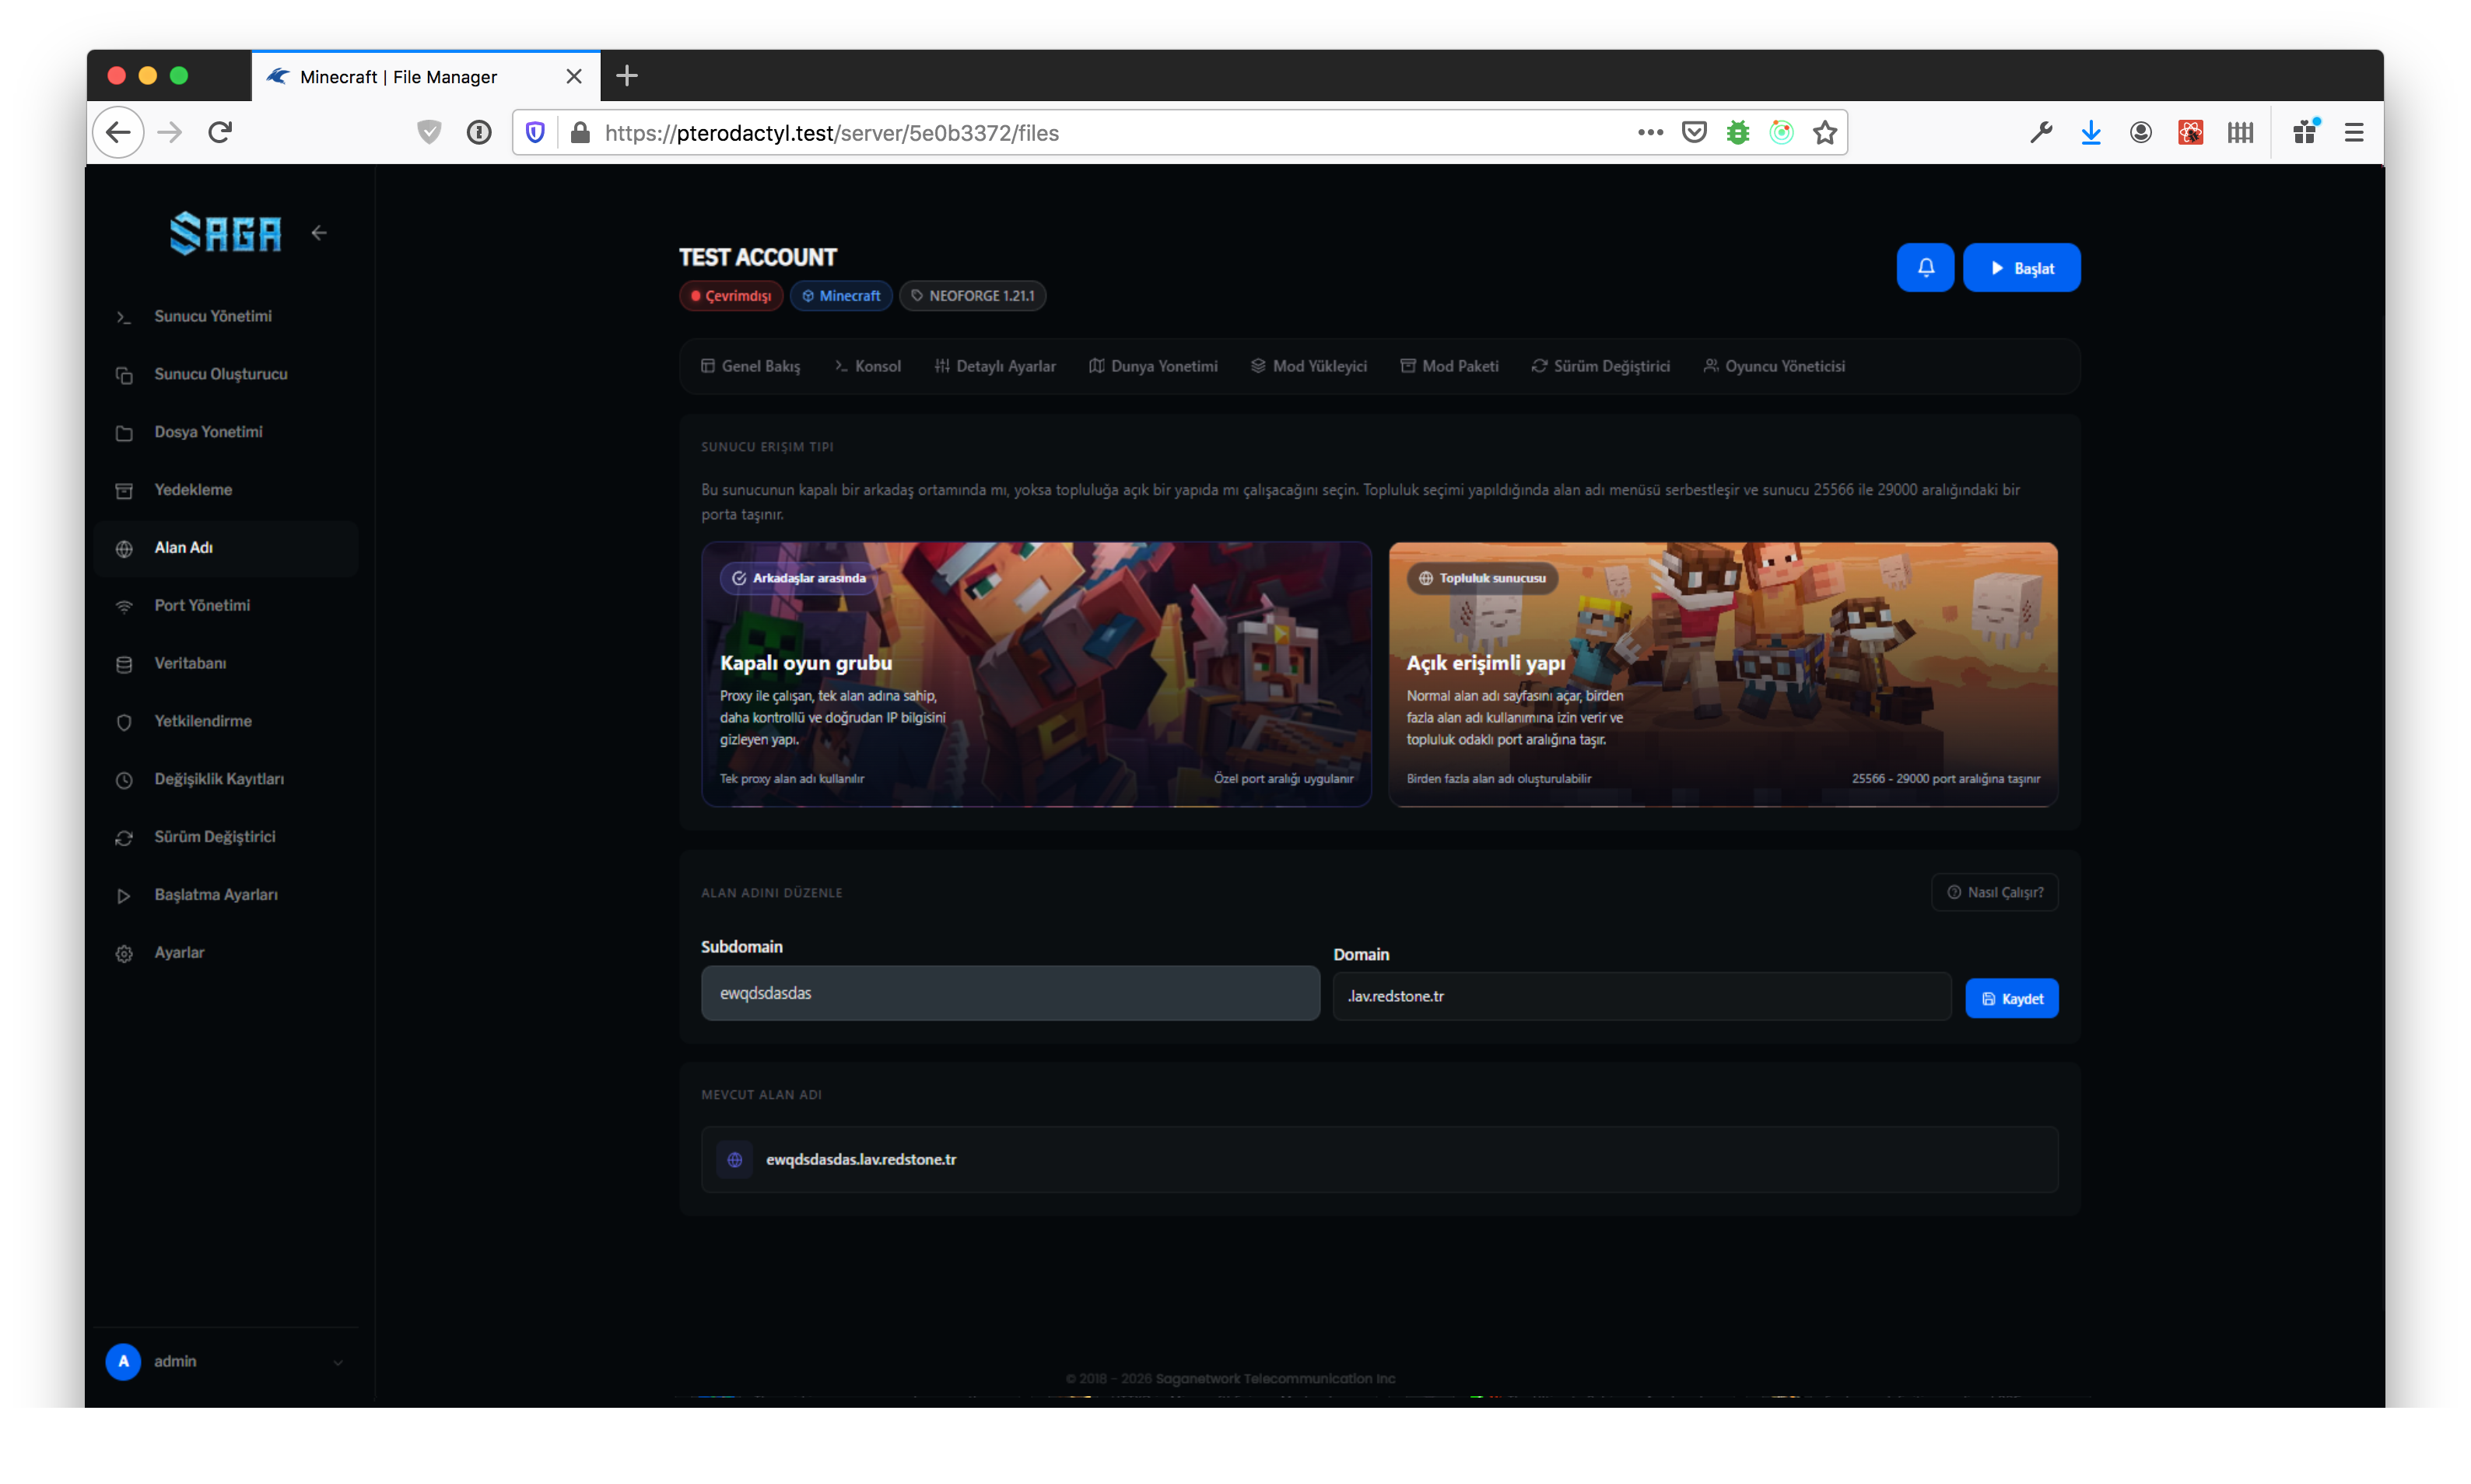Click the NEOFORGE 1.21.1 version badge

(x=973, y=296)
